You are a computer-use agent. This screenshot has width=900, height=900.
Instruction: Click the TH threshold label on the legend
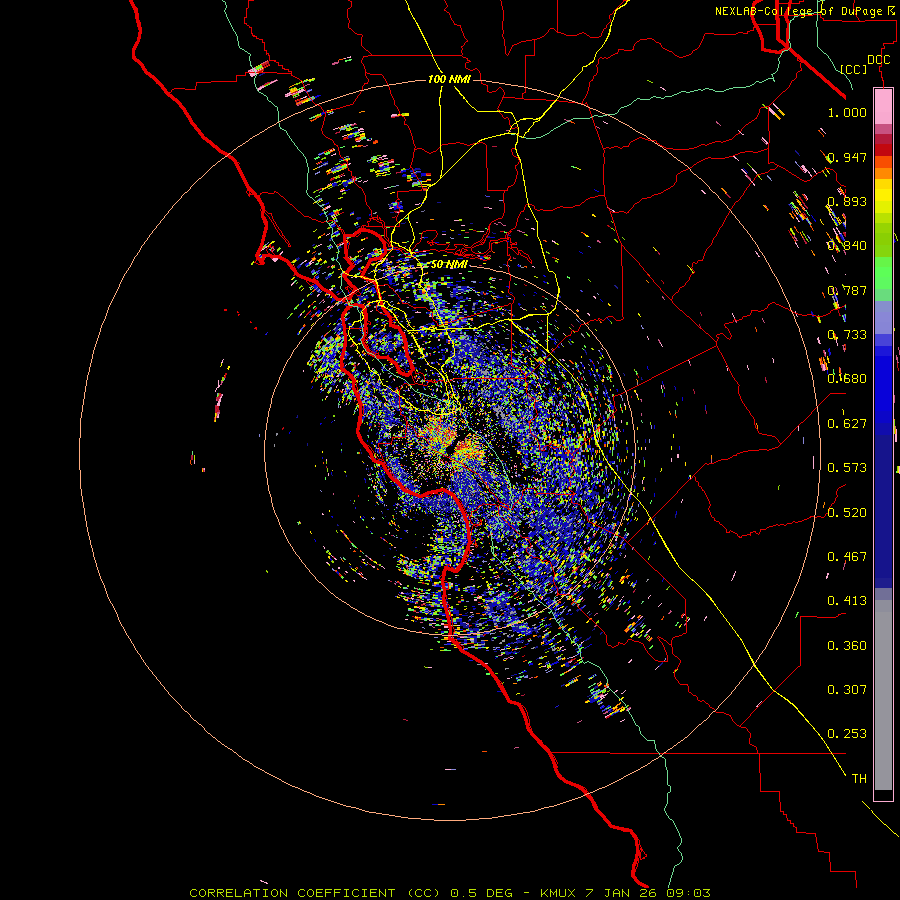point(859,779)
